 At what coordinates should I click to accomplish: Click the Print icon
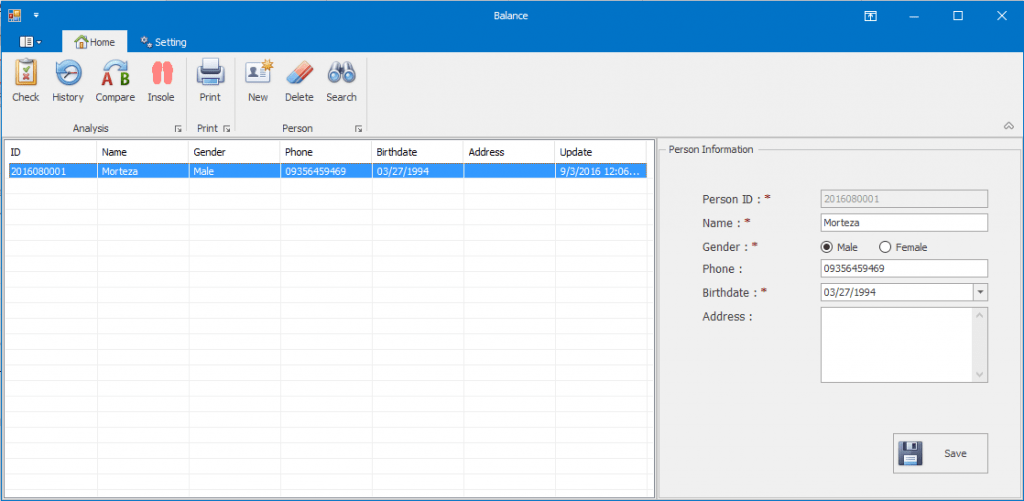pyautogui.click(x=210, y=81)
